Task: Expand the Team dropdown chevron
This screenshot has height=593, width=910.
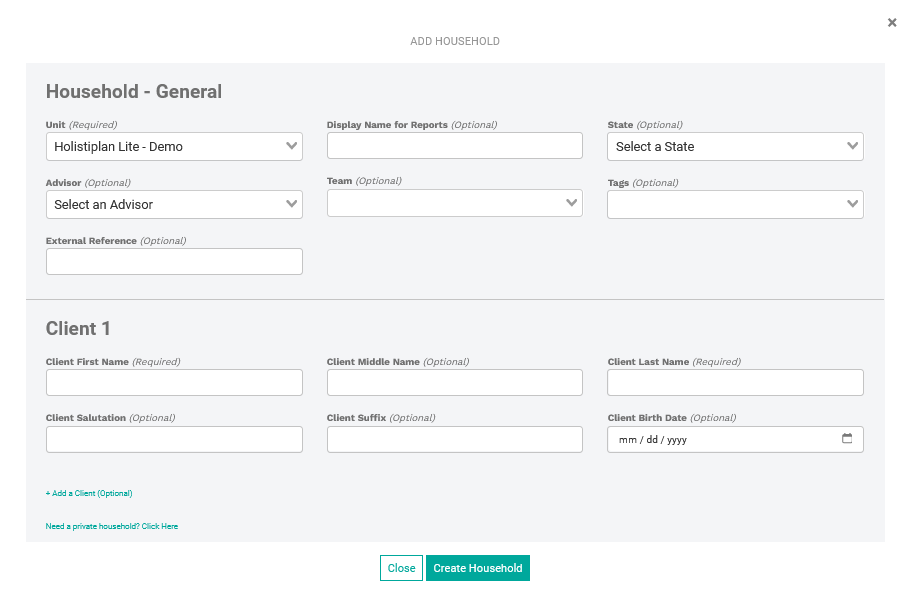Action: pos(572,203)
